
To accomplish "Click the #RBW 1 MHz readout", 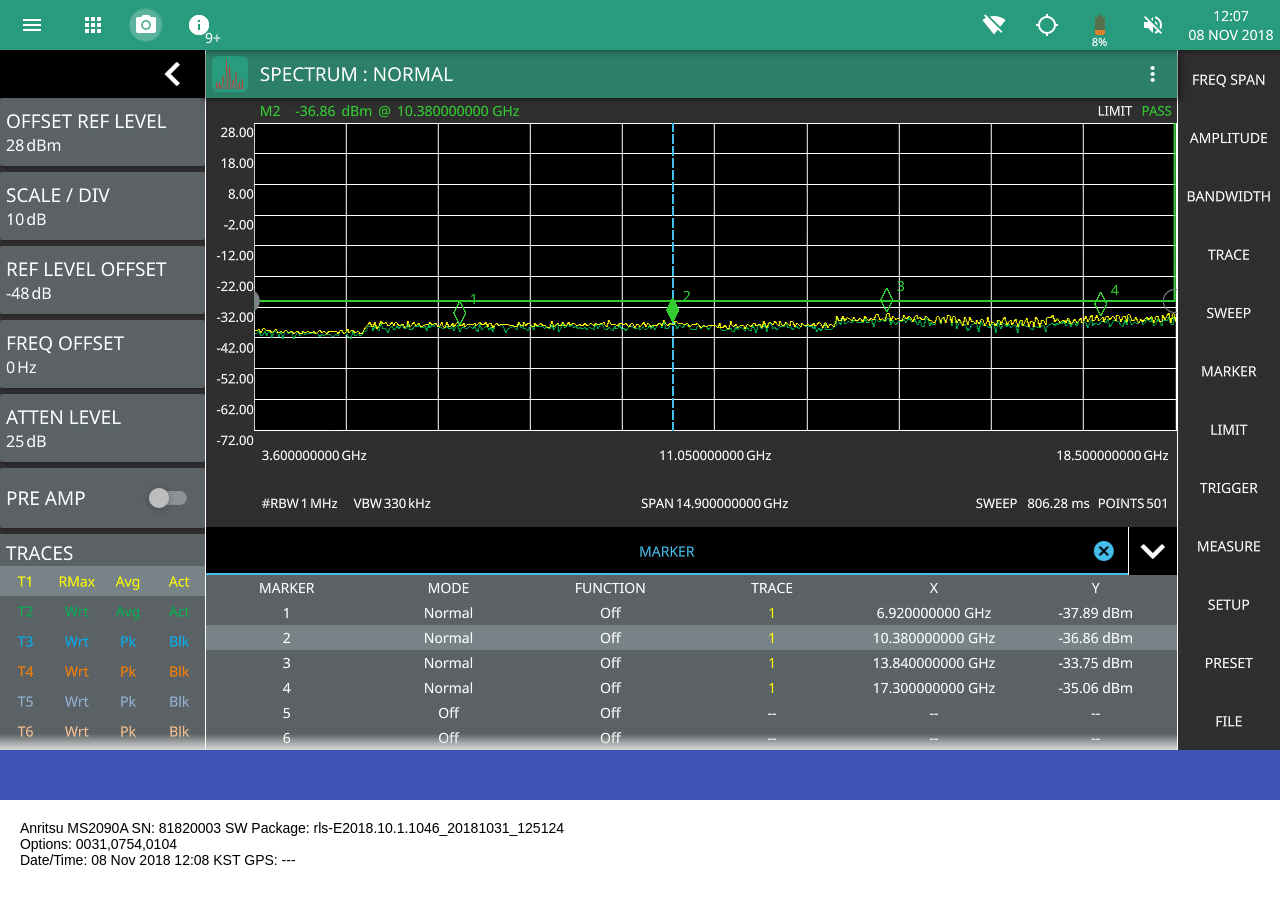I will click(299, 503).
